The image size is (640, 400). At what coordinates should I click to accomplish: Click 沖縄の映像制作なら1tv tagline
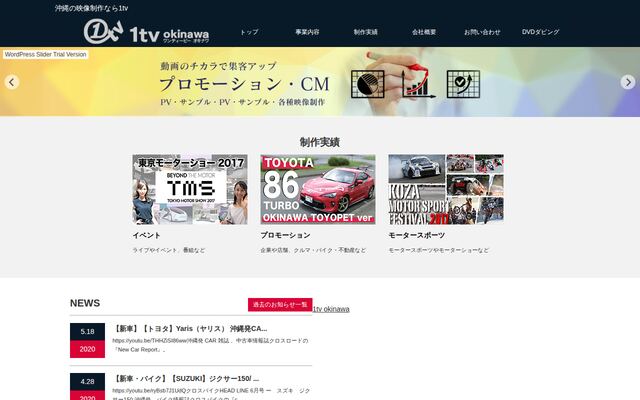click(91, 8)
